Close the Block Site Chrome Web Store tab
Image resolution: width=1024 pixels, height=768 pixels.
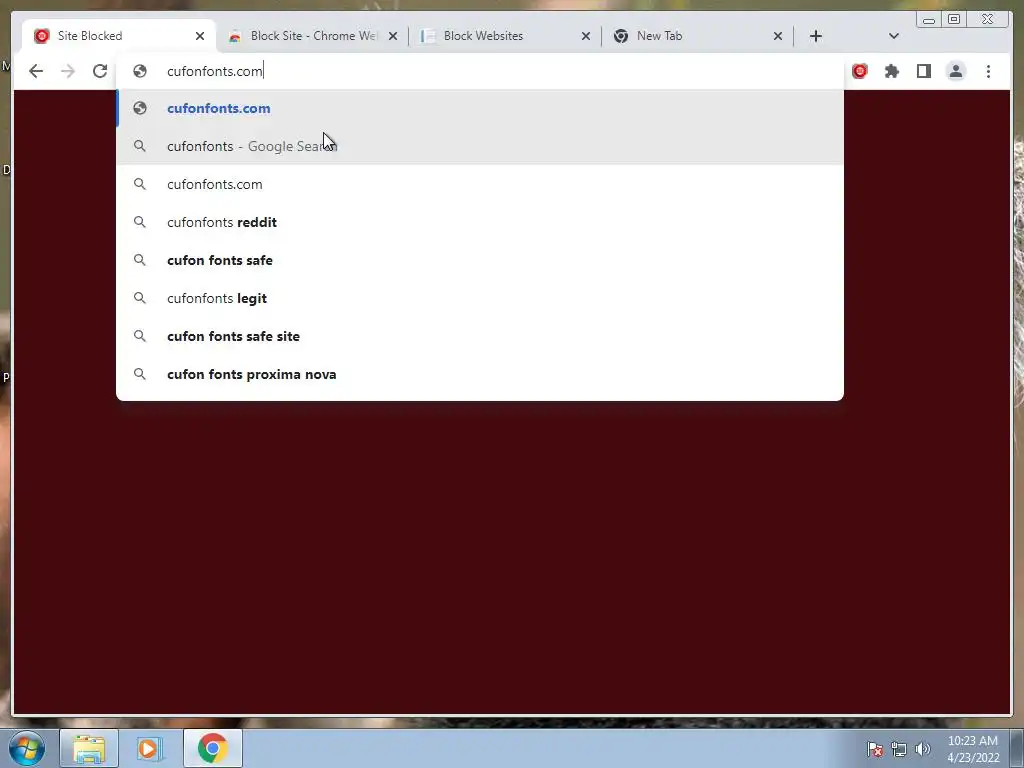click(393, 36)
